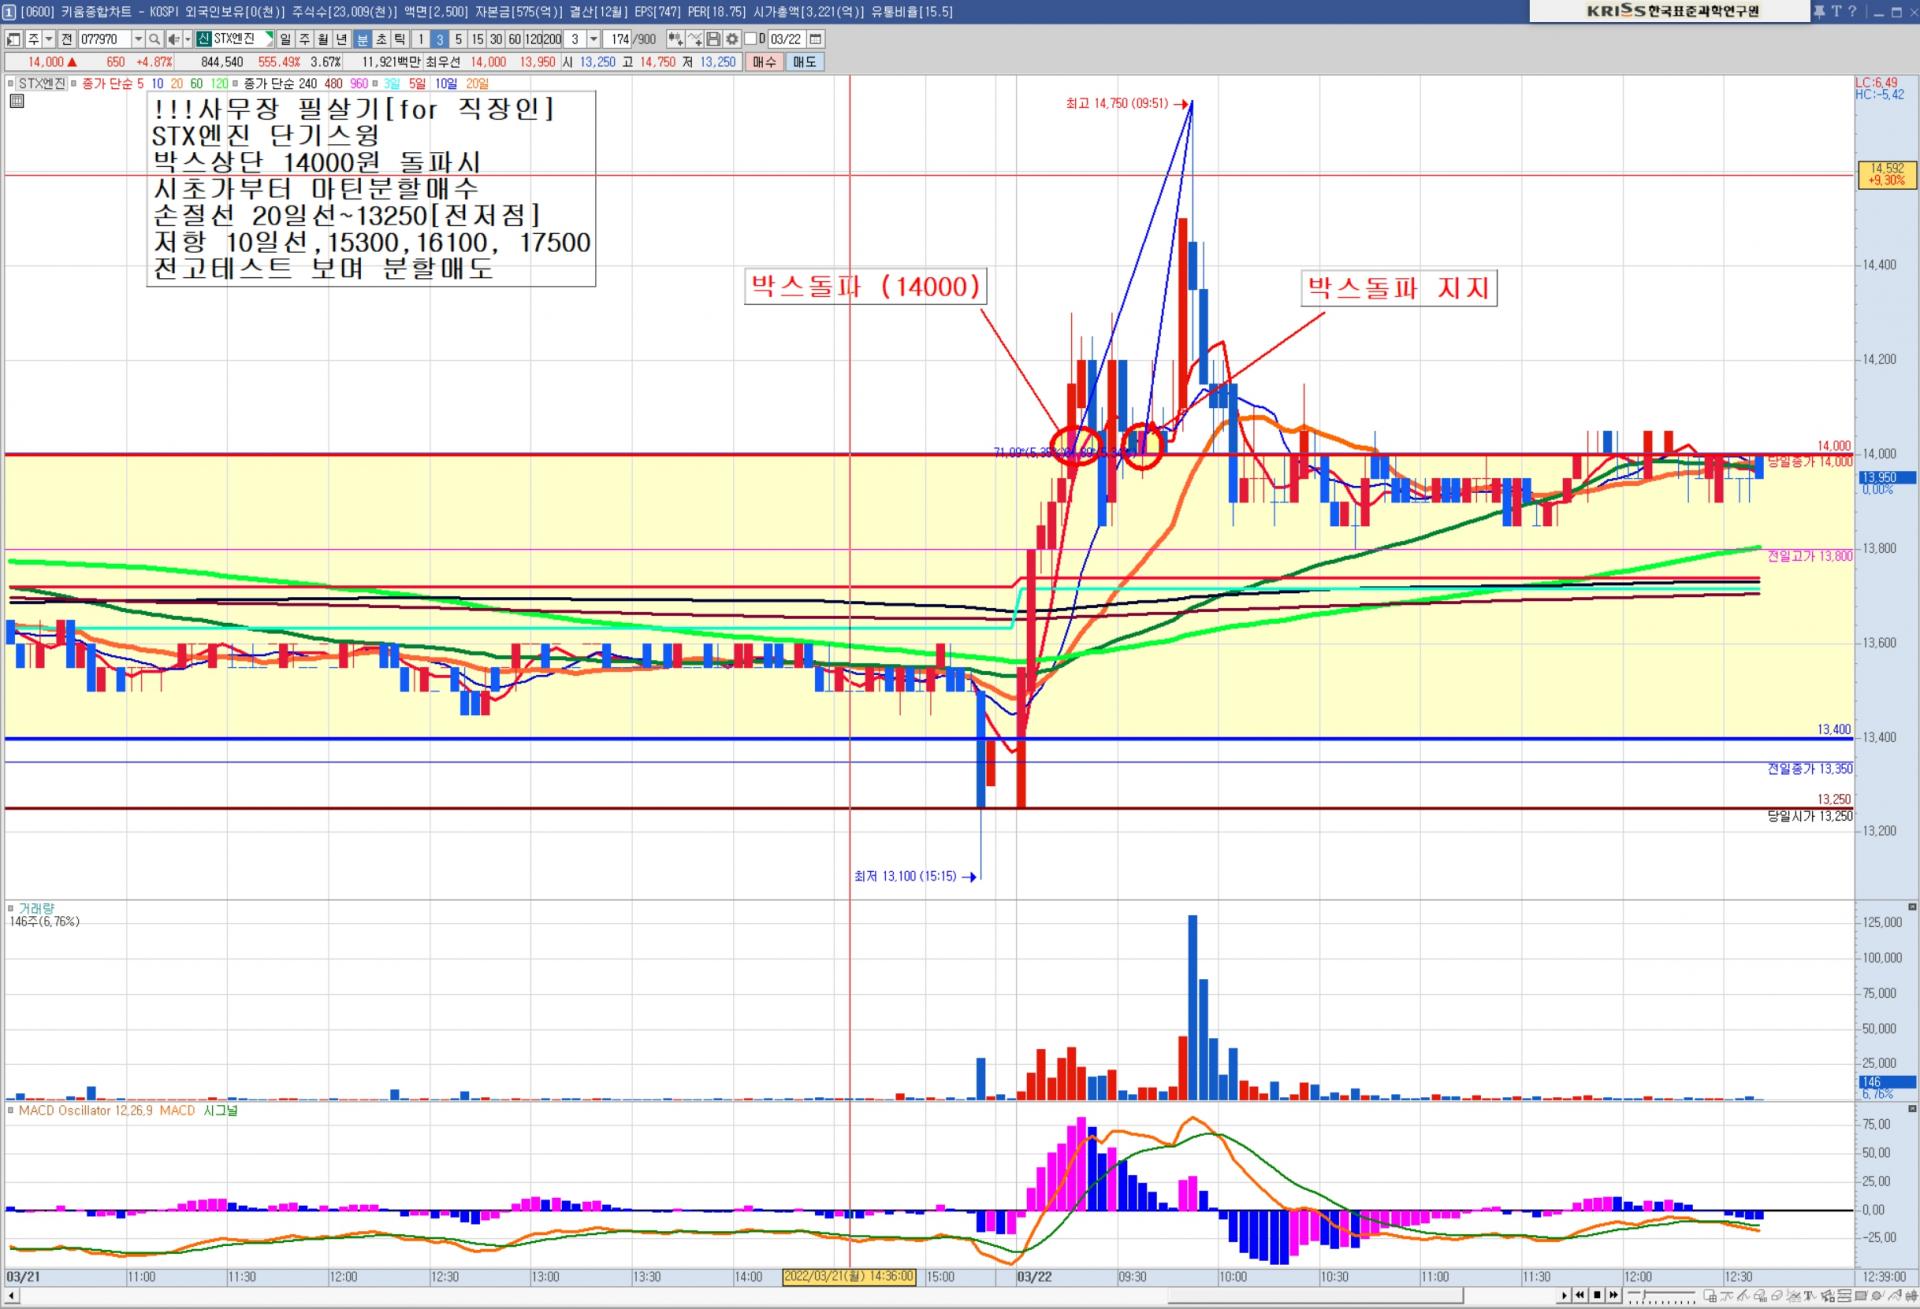Click the speaker sound icon

coord(173,39)
